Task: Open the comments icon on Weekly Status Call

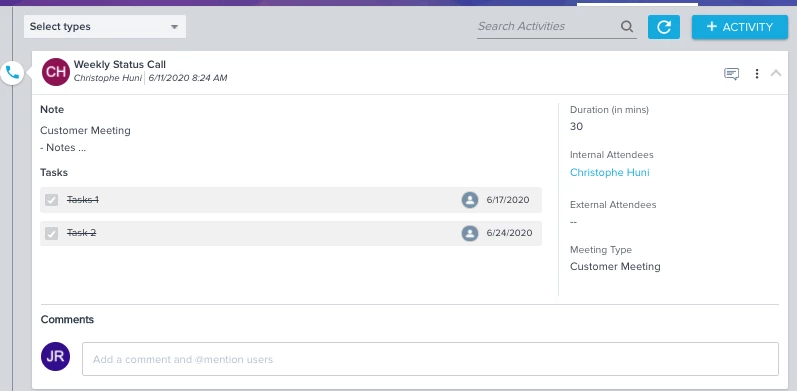Action: pyautogui.click(x=731, y=74)
